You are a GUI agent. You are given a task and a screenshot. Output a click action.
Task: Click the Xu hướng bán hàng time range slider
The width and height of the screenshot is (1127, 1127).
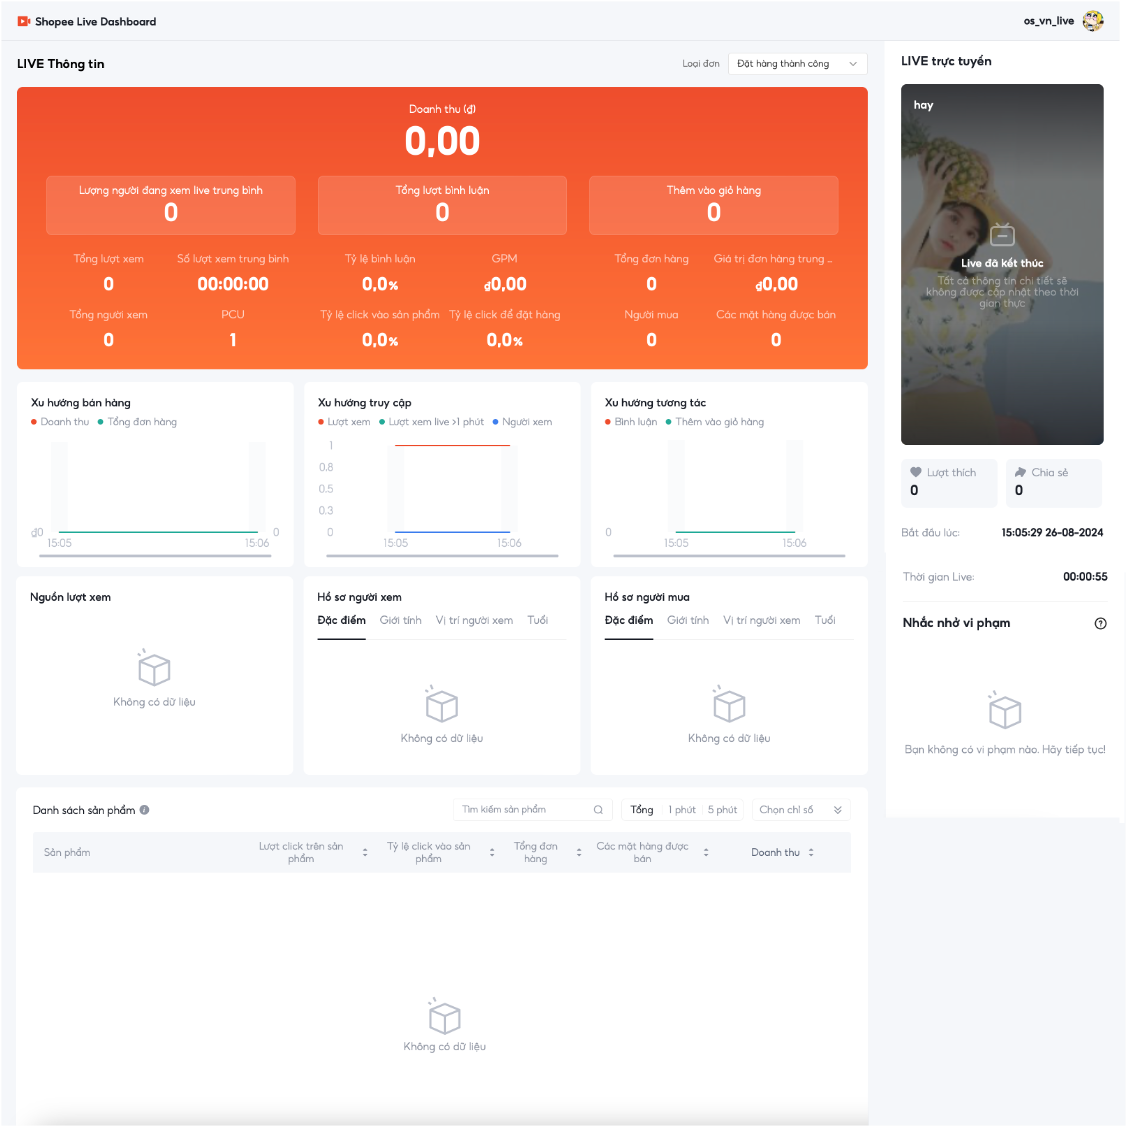(x=155, y=556)
